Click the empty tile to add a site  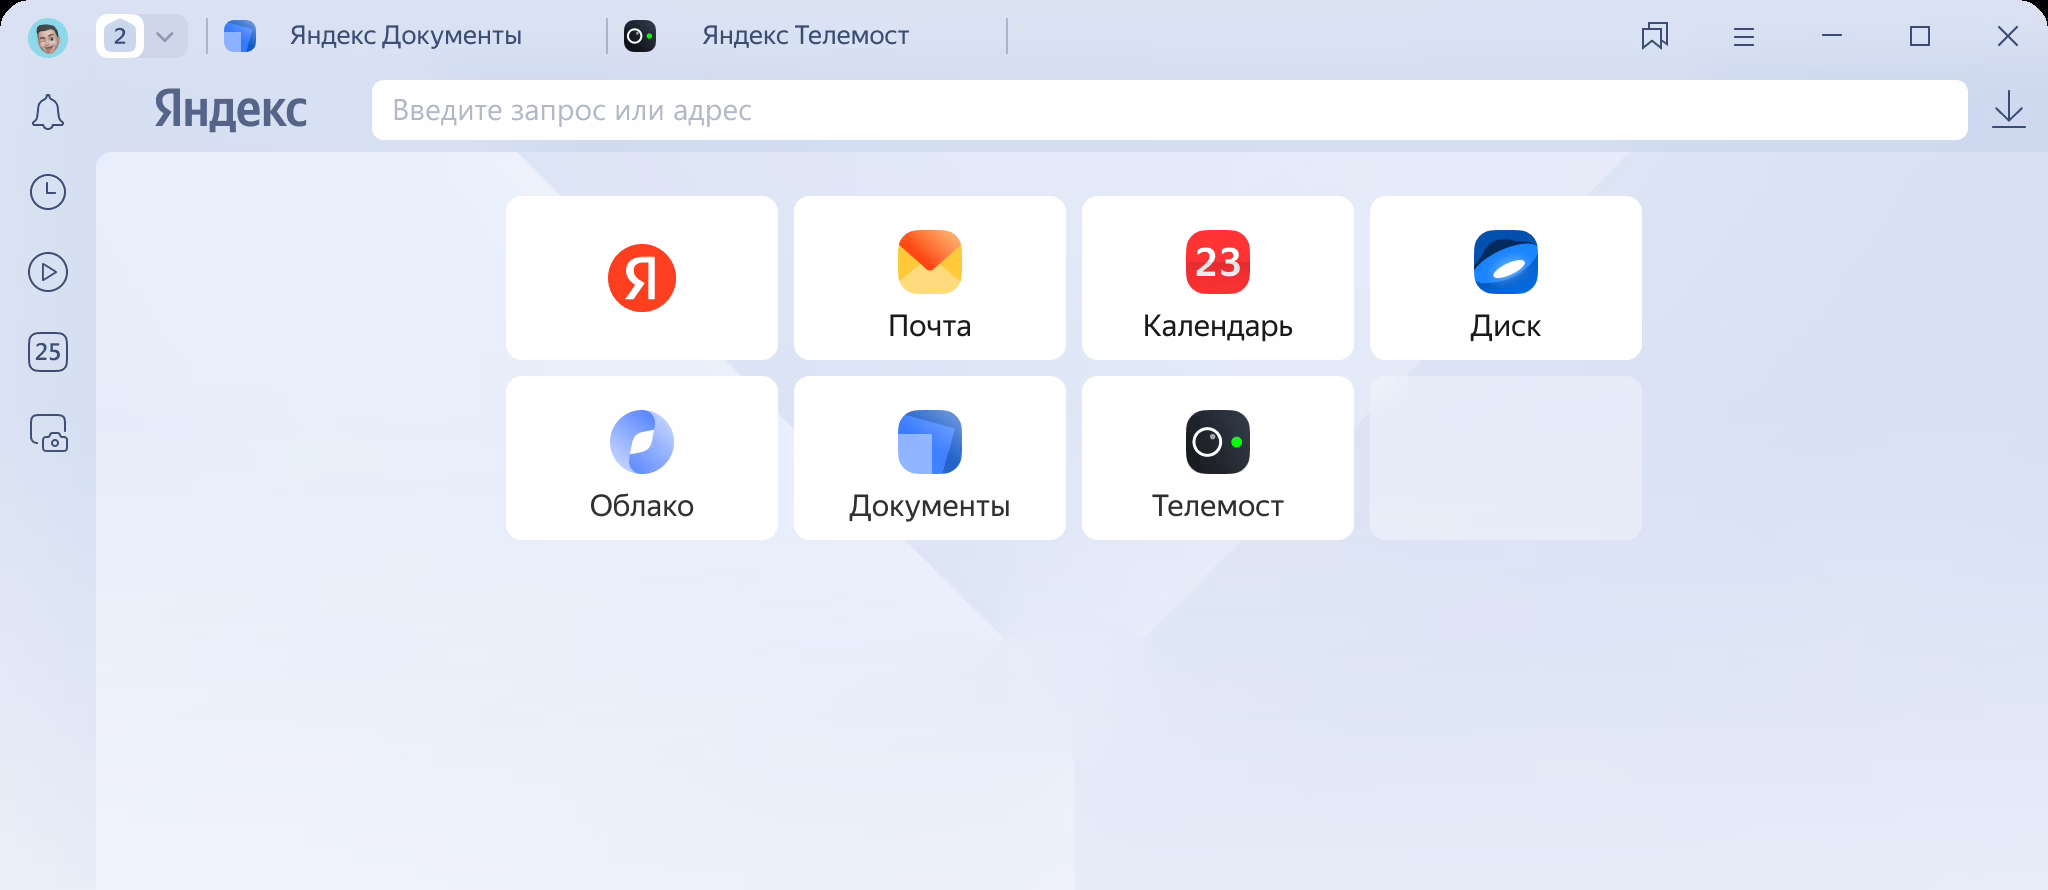click(x=1506, y=458)
